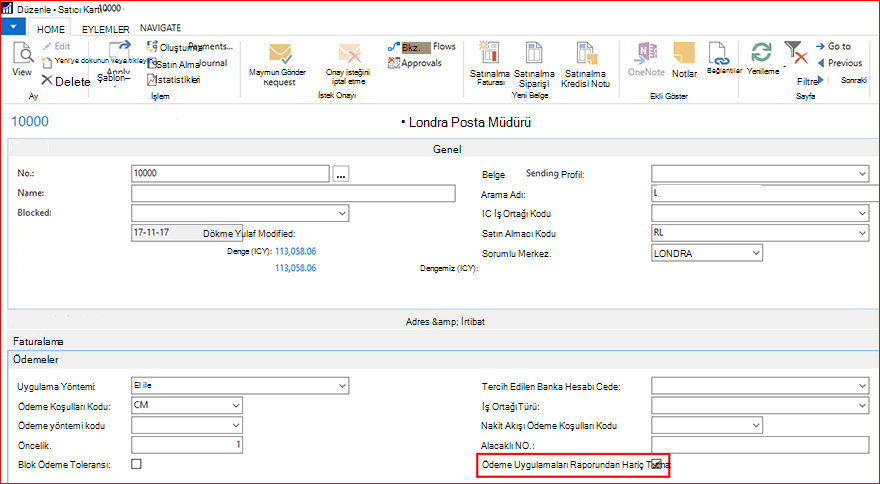The height and width of the screenshot is (484, 880).
Task: Open Tercih Edilen Banka Hesabı dropdown
Action: pyautogui.click(x=862, y=386)
